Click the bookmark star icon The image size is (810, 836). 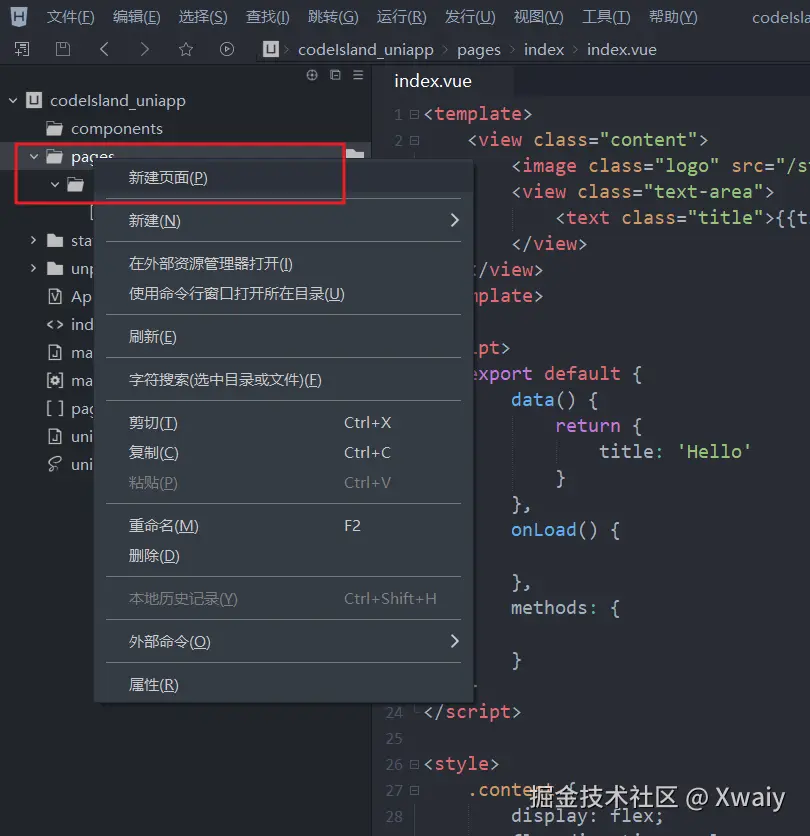[x=186, y=49]
